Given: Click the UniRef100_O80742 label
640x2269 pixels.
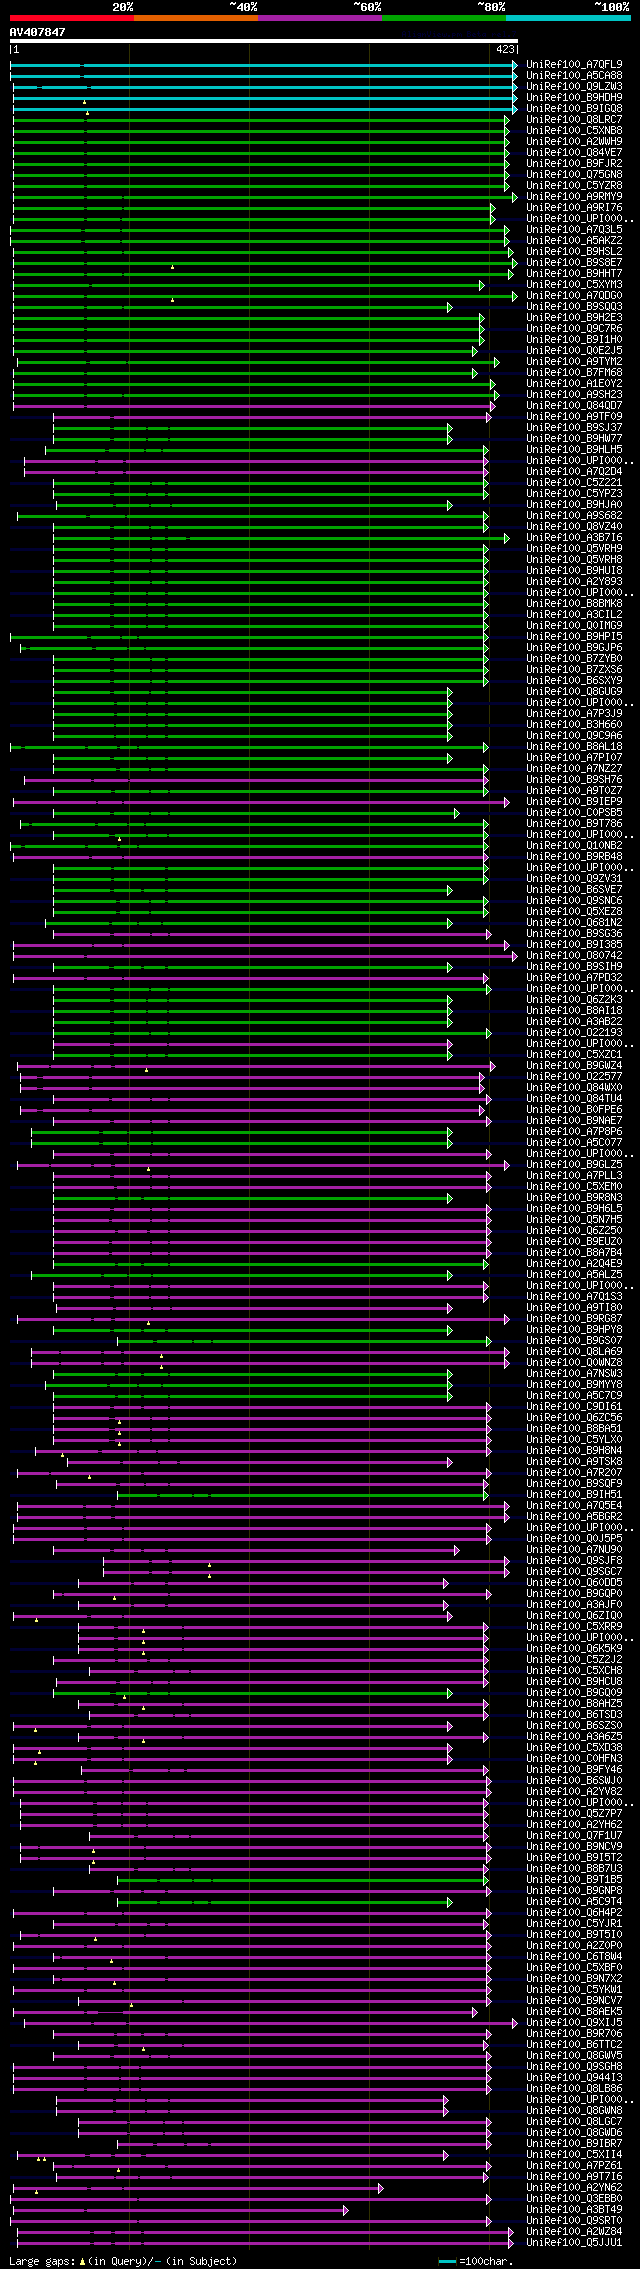Looking at the screenshot, I should coord(574,955).
